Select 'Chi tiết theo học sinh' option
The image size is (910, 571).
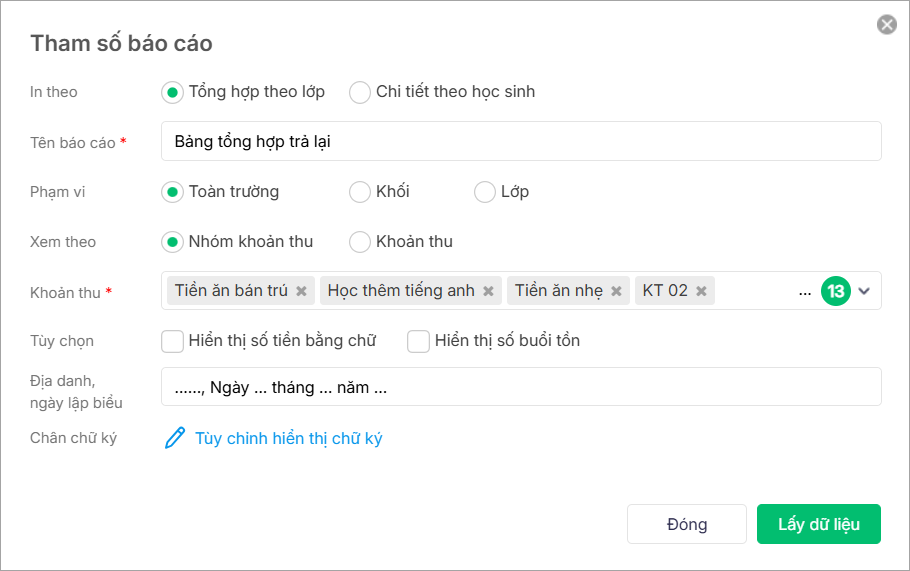(x=360, y=92)
